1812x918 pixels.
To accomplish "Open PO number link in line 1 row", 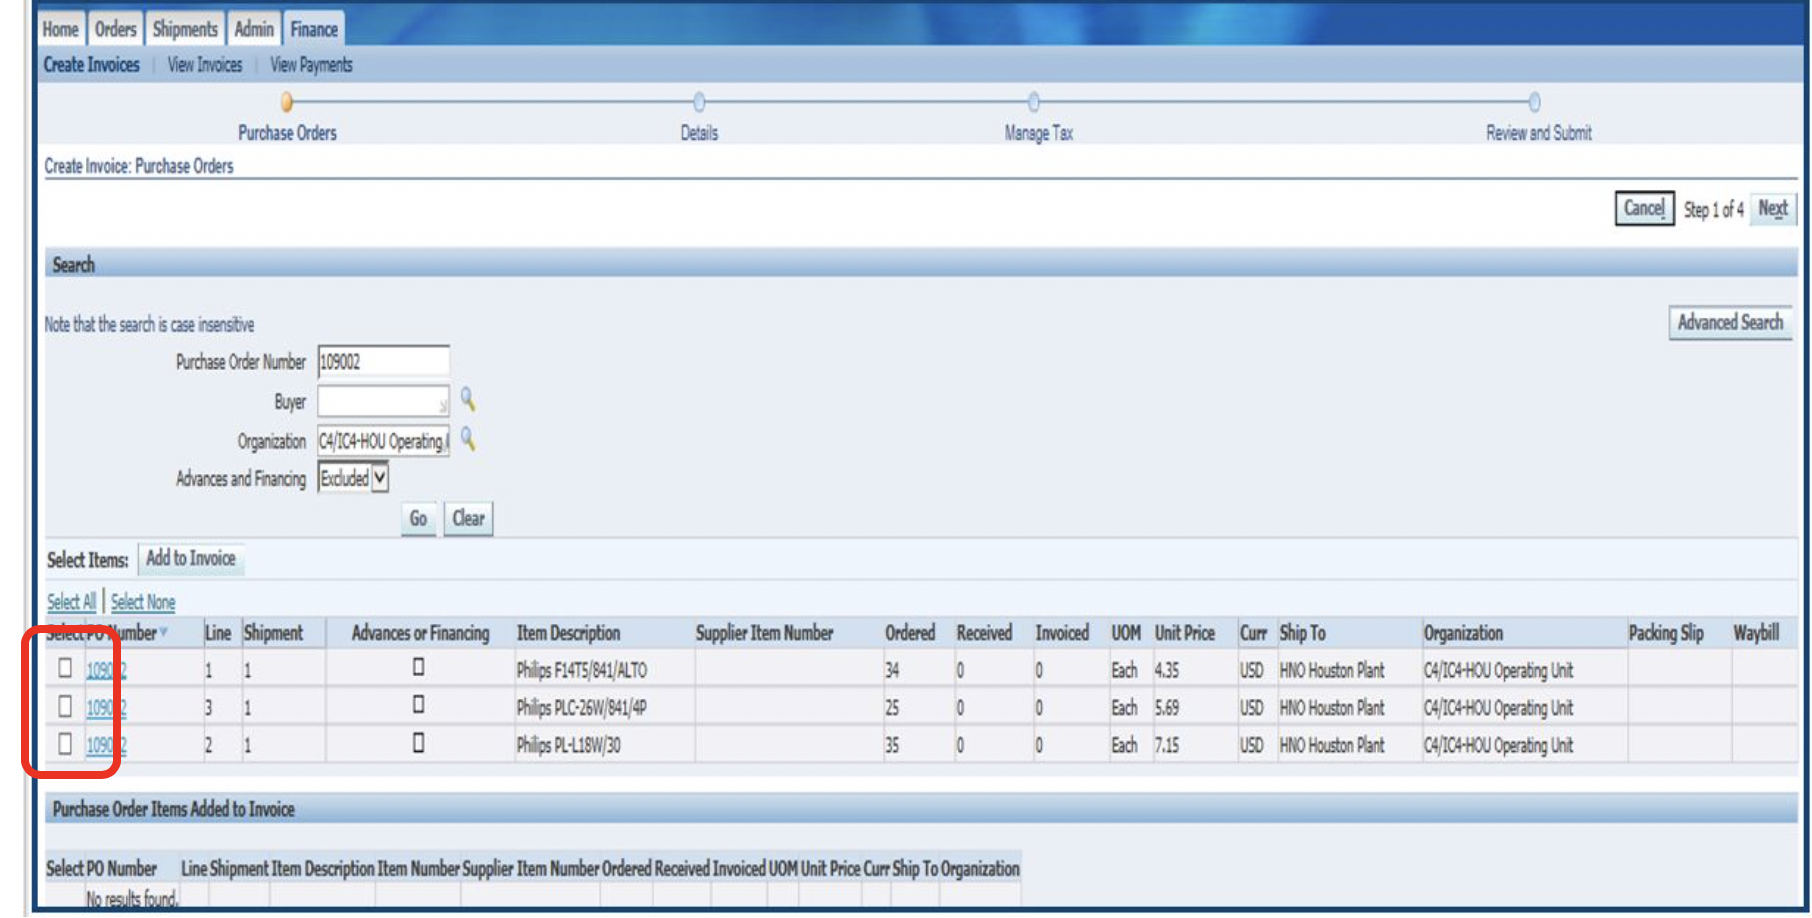I will [106, 670].
